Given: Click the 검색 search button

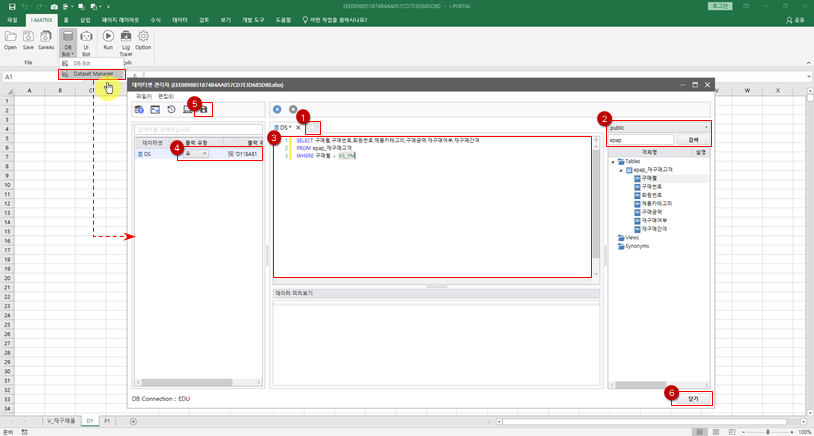Looking at the screenshot, I should coord(693,140).
